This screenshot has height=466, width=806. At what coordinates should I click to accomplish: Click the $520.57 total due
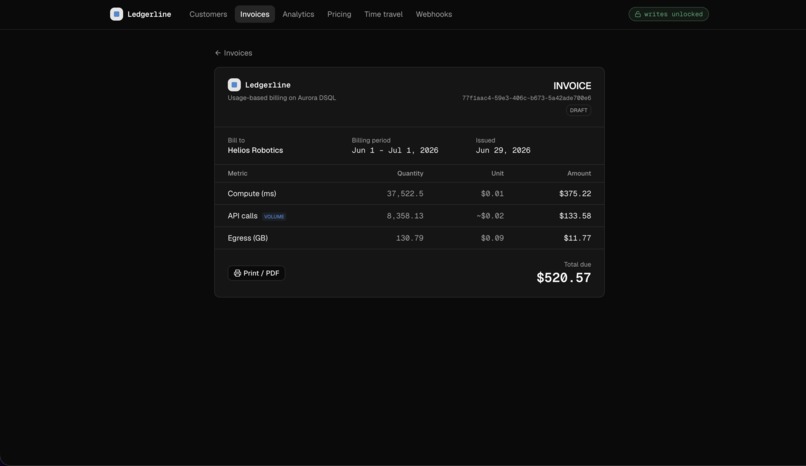click(x=563, y=278)
